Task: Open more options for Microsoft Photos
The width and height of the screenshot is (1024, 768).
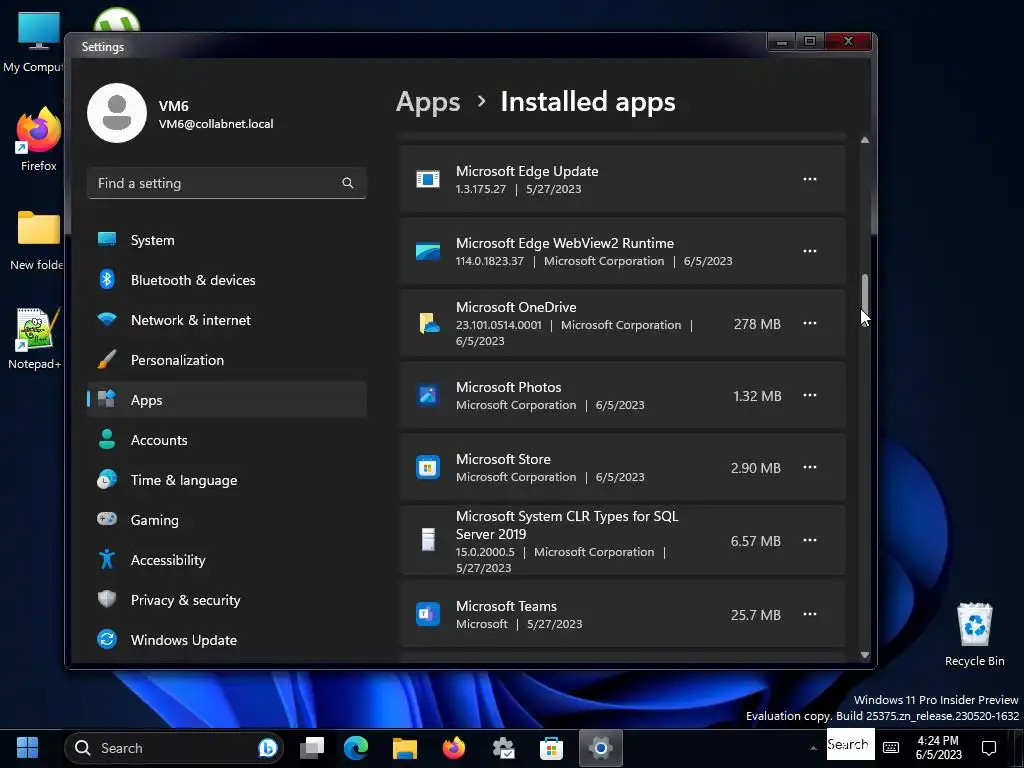Action: click(x=809, y=395)
